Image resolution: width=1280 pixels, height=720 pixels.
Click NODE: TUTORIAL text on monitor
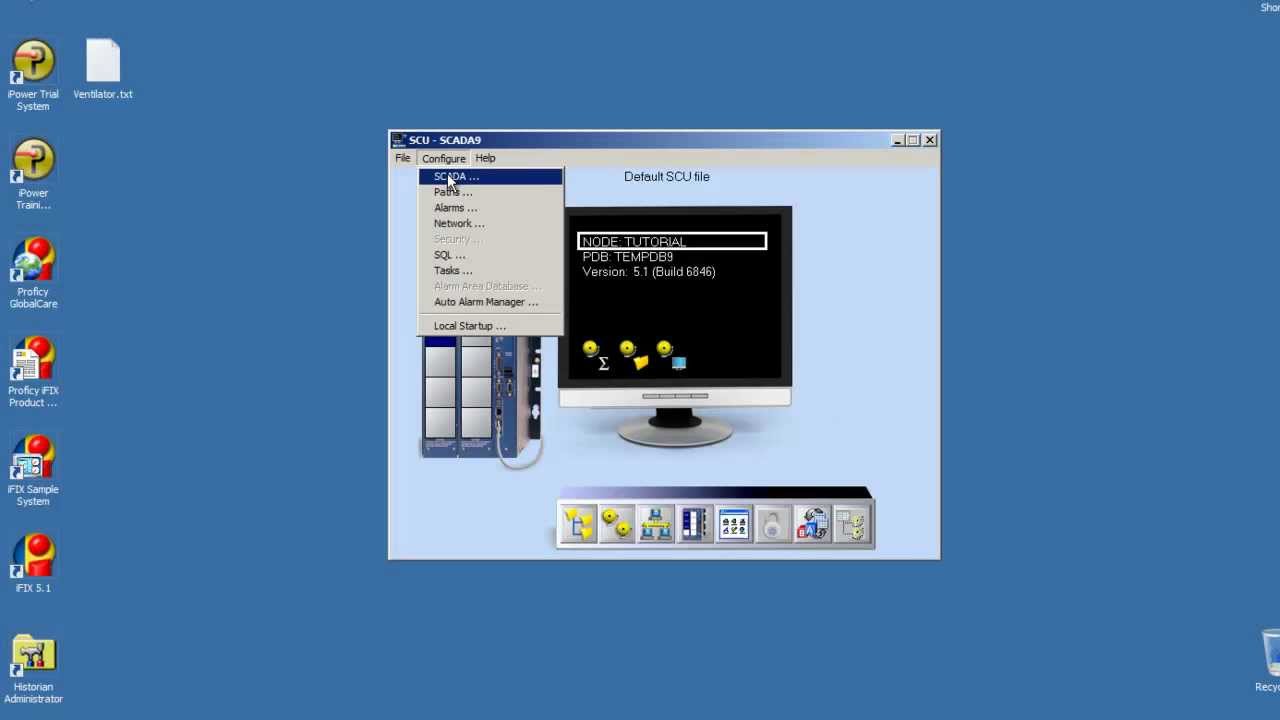(634, 242)
